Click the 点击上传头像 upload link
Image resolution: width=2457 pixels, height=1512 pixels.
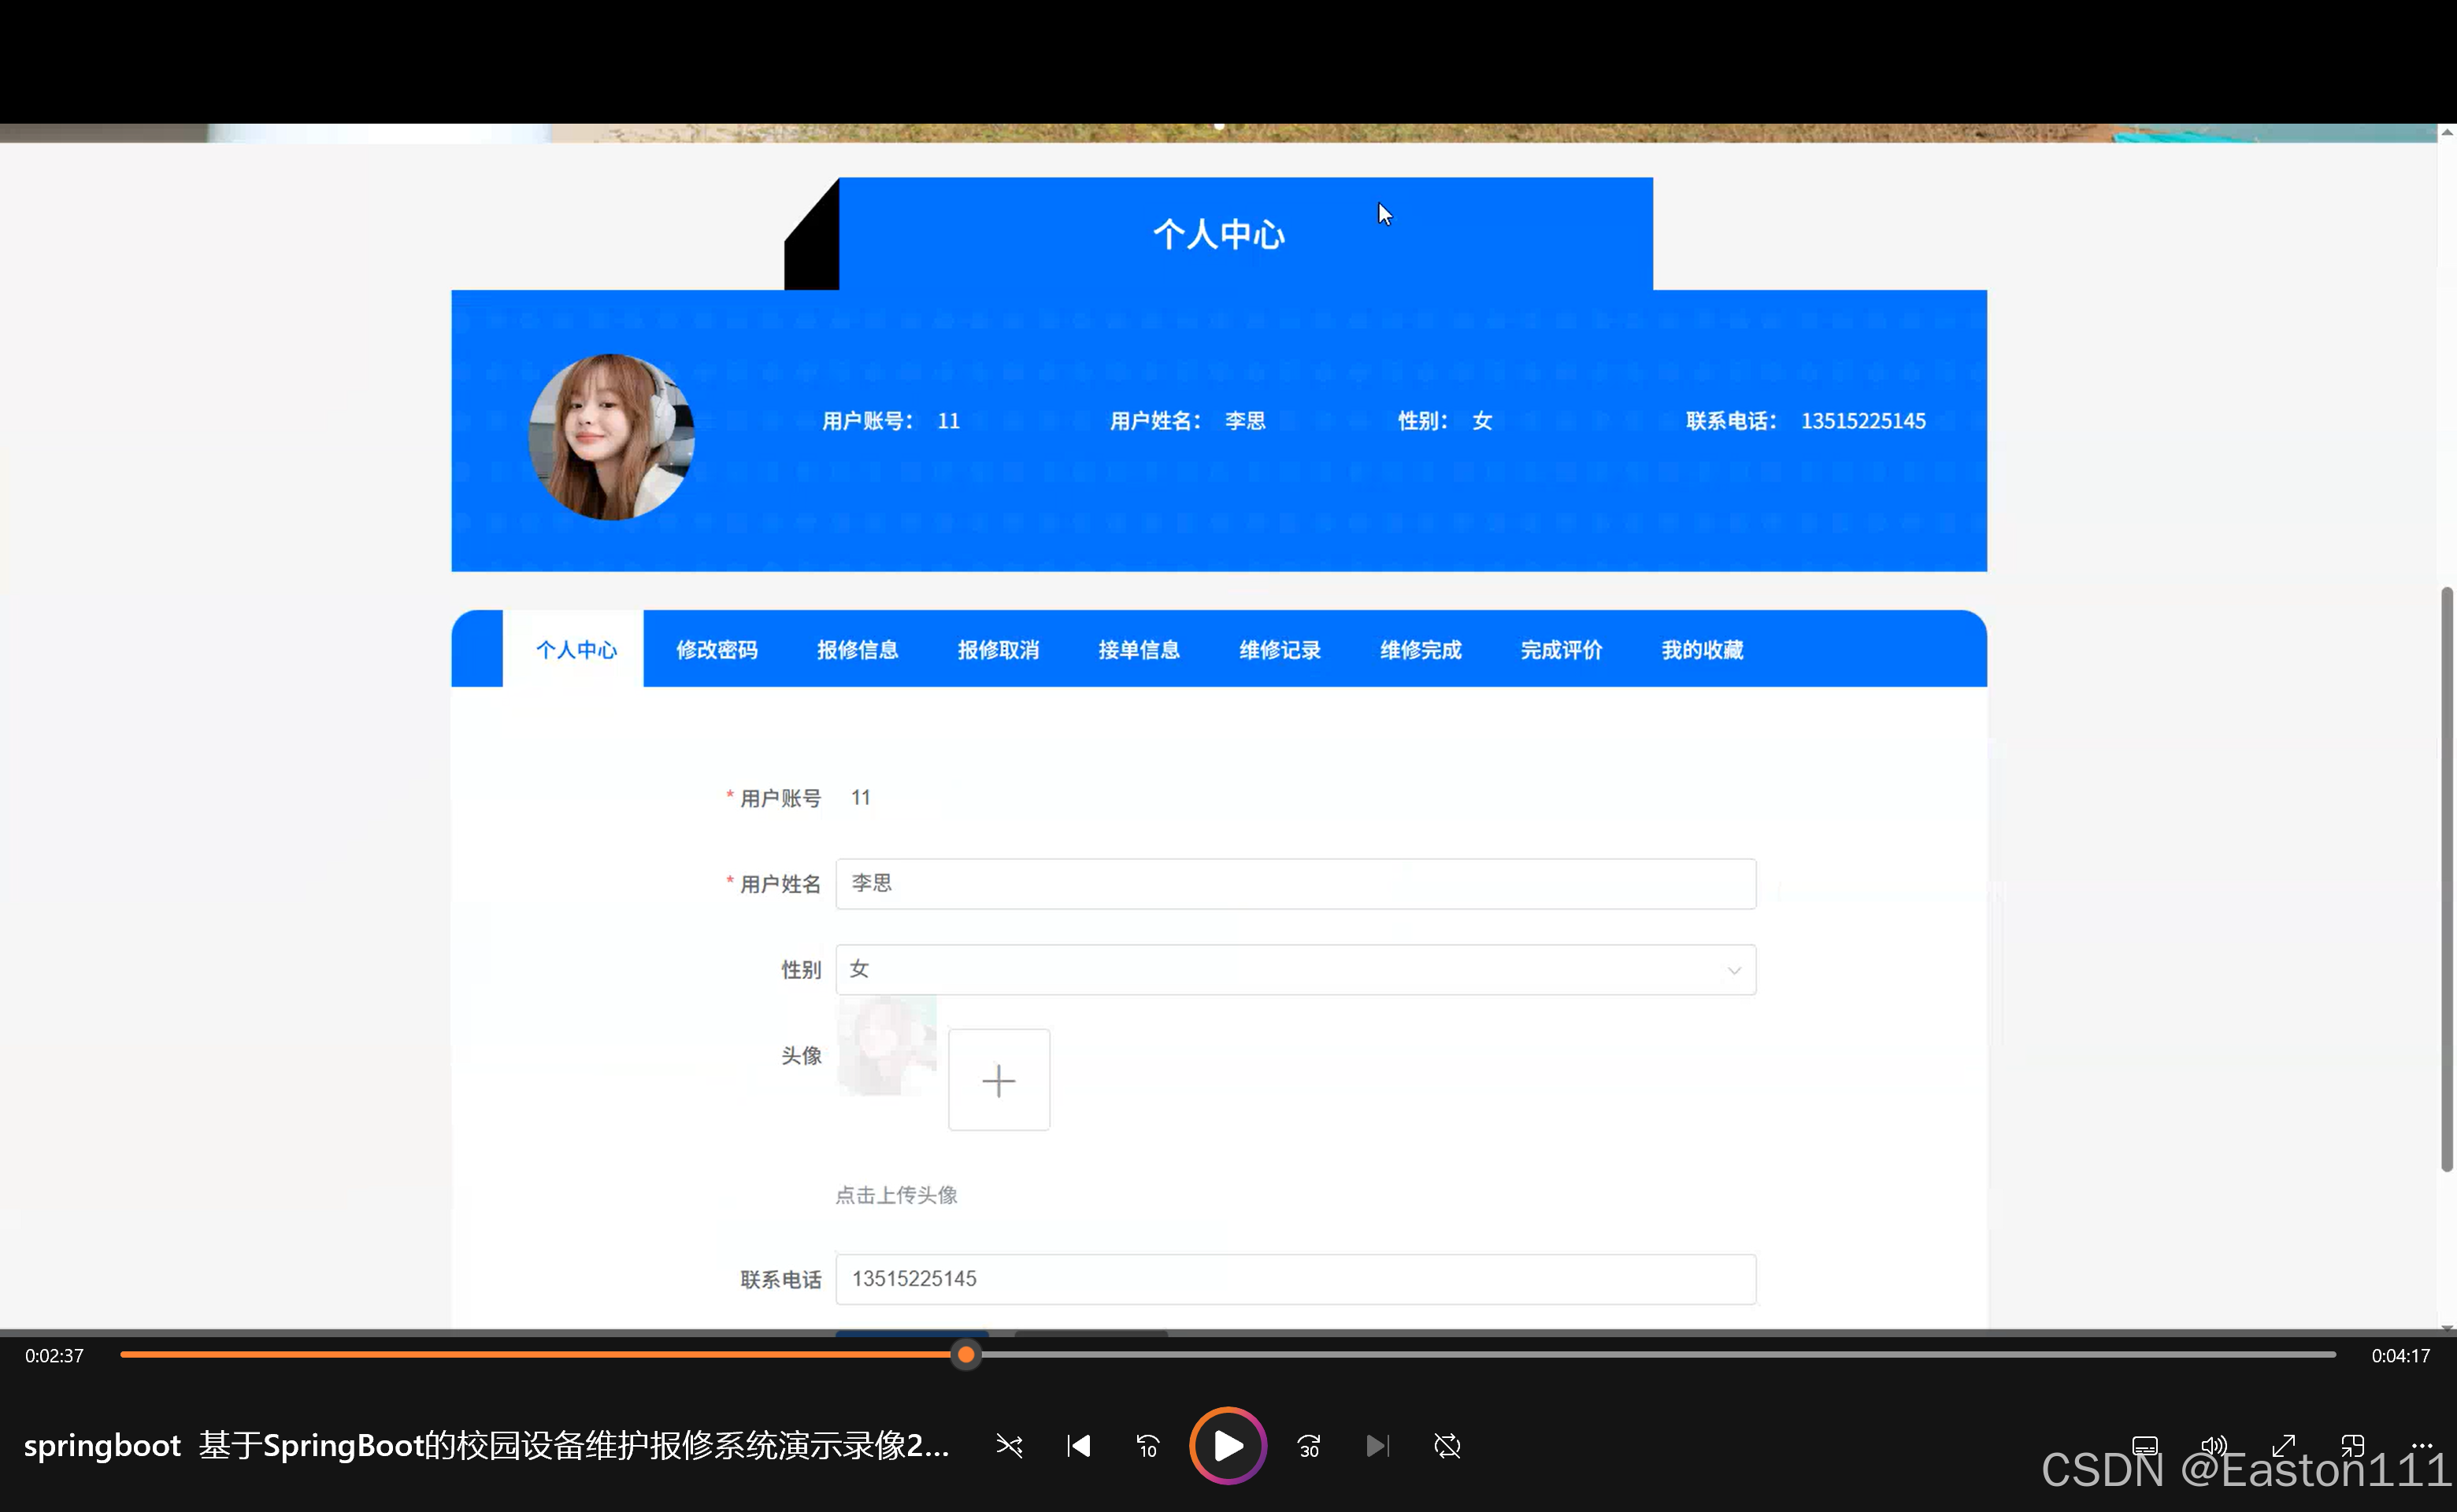click(895, 1194)
